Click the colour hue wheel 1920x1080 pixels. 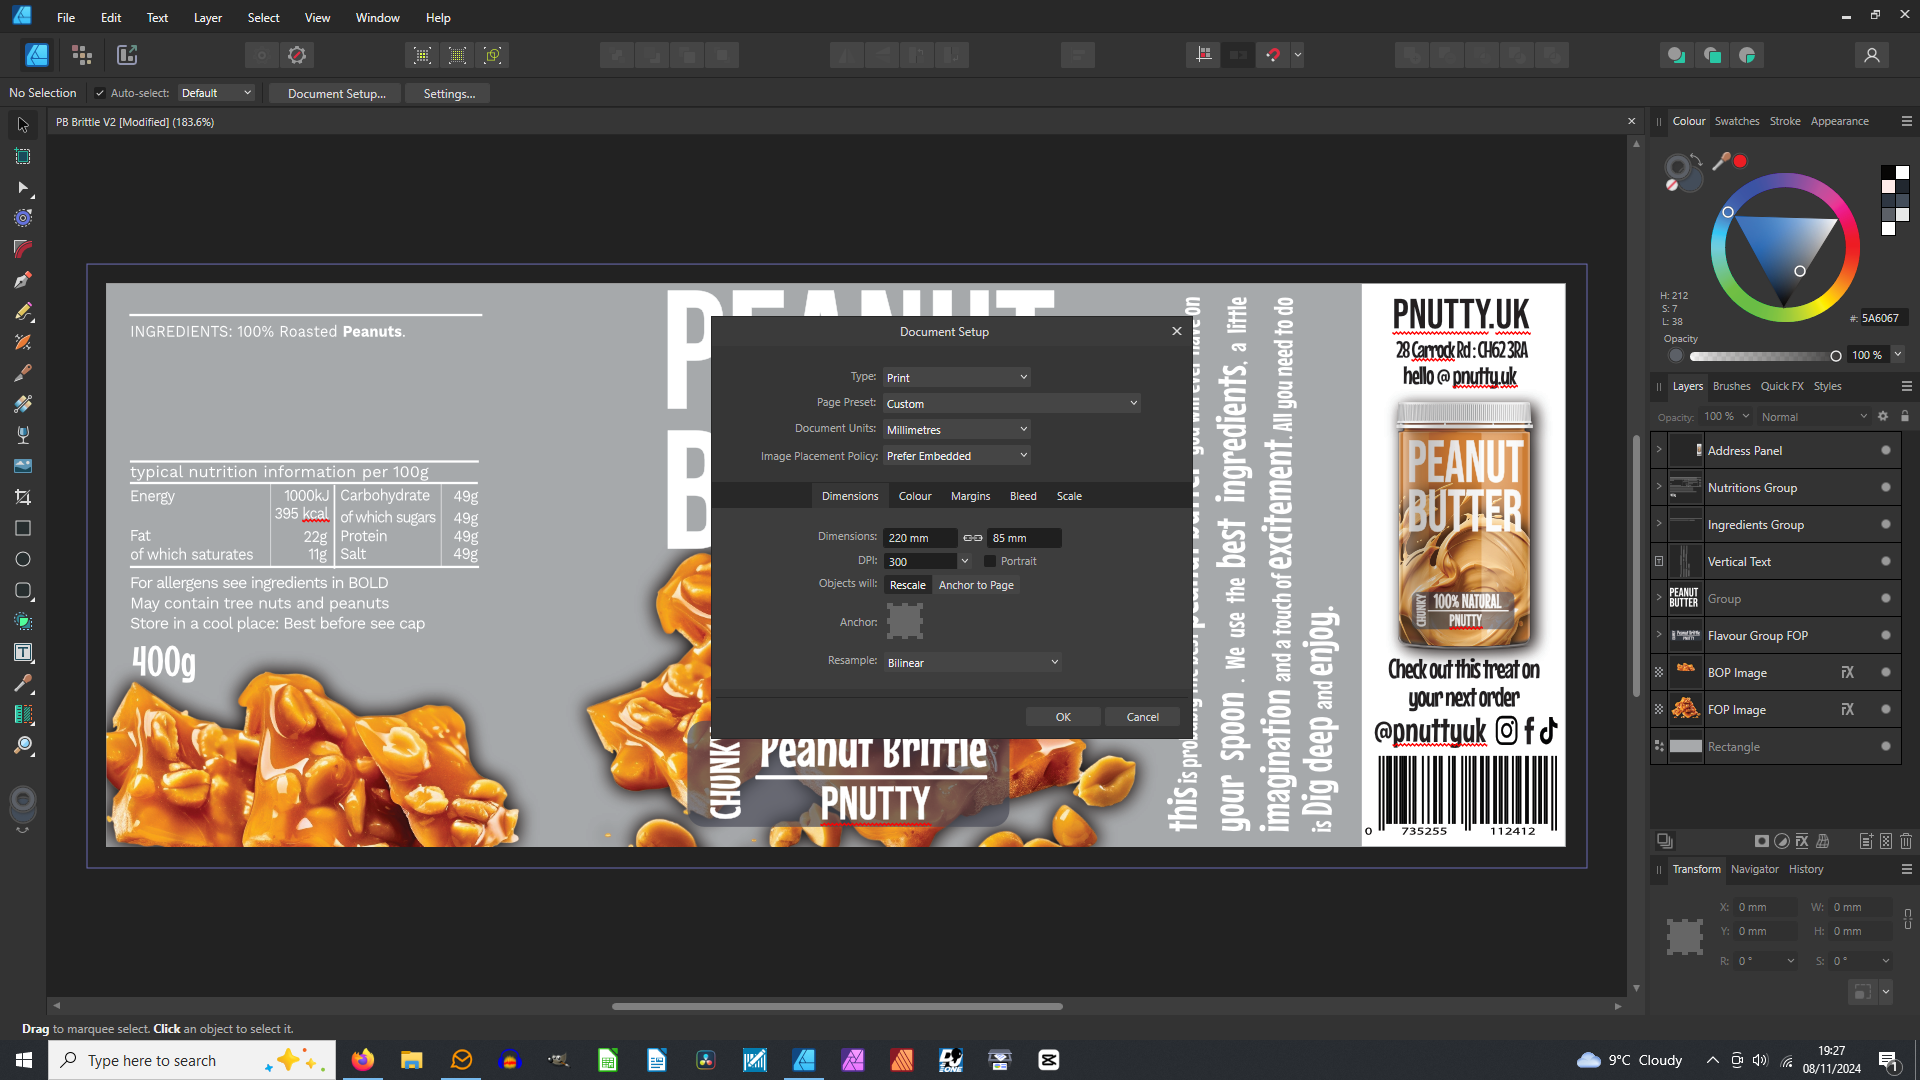pos(1785,247)
